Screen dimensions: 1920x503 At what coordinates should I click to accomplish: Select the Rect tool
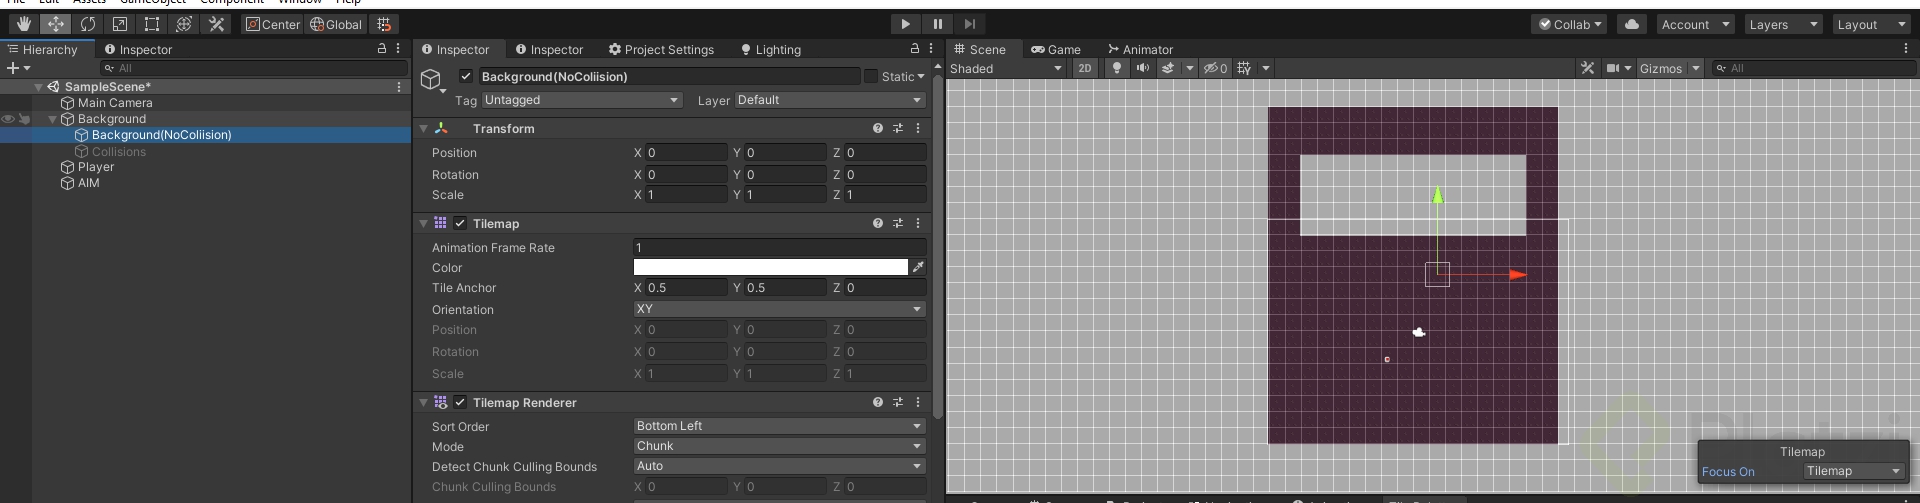point(152,24)
